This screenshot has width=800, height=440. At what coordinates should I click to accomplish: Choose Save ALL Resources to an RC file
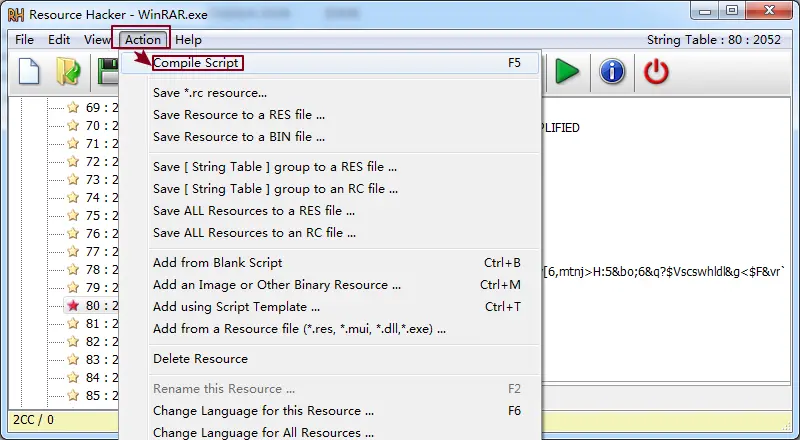330,233
